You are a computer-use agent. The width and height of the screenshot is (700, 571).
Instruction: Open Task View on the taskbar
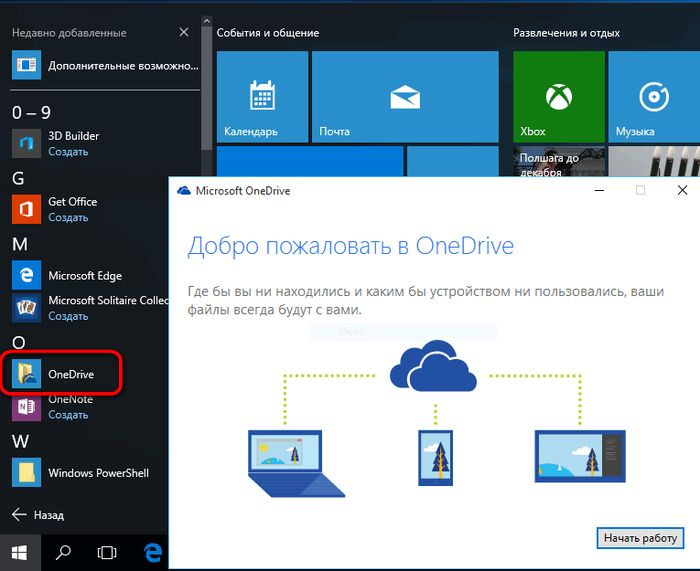pyautogui.click(x=106, y=552)
